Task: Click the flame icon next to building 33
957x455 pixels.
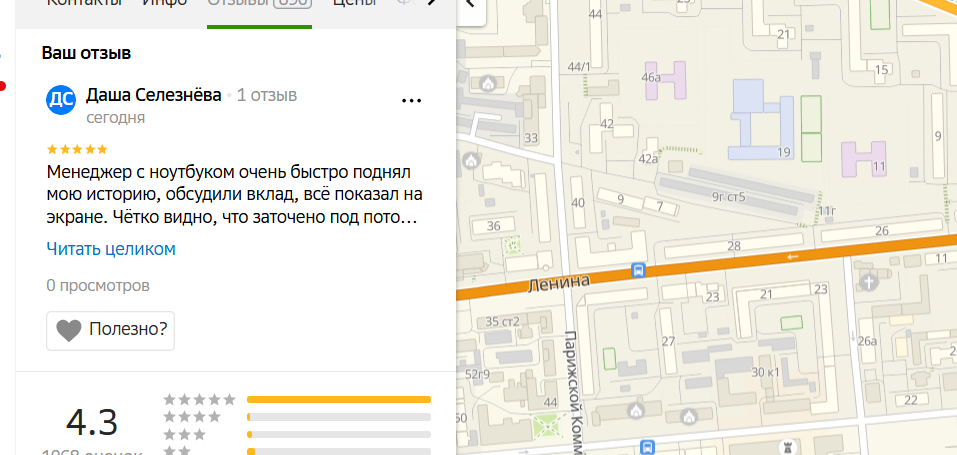Action: pyautogui.click(x=488, y=82)
